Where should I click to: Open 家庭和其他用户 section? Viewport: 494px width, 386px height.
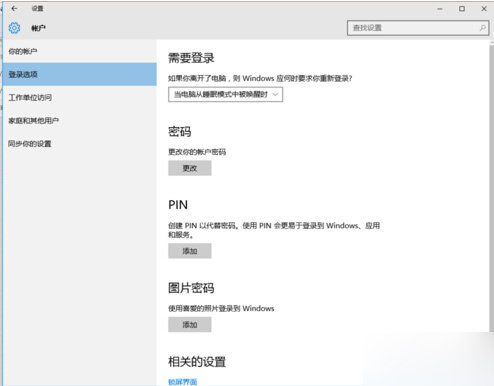click(79, 121)
